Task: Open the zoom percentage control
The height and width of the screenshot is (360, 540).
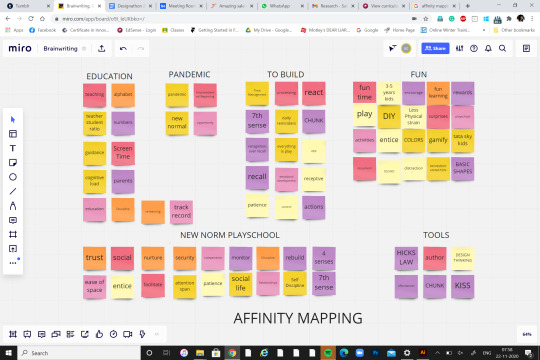Action: click(527, 334)
